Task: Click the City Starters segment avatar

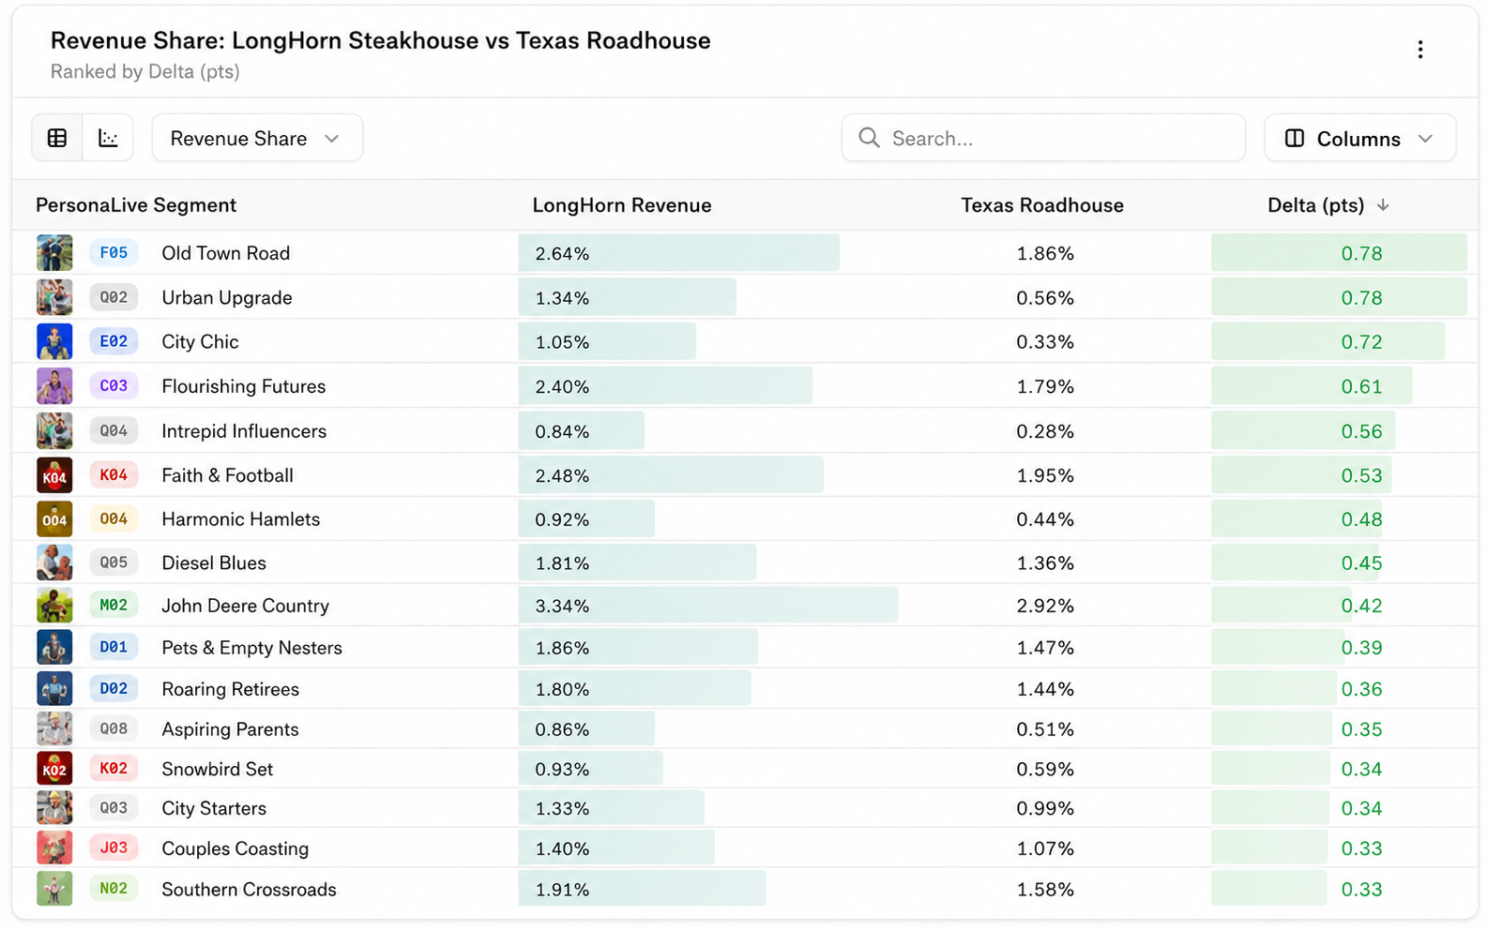Action: [x=54, y=808]
